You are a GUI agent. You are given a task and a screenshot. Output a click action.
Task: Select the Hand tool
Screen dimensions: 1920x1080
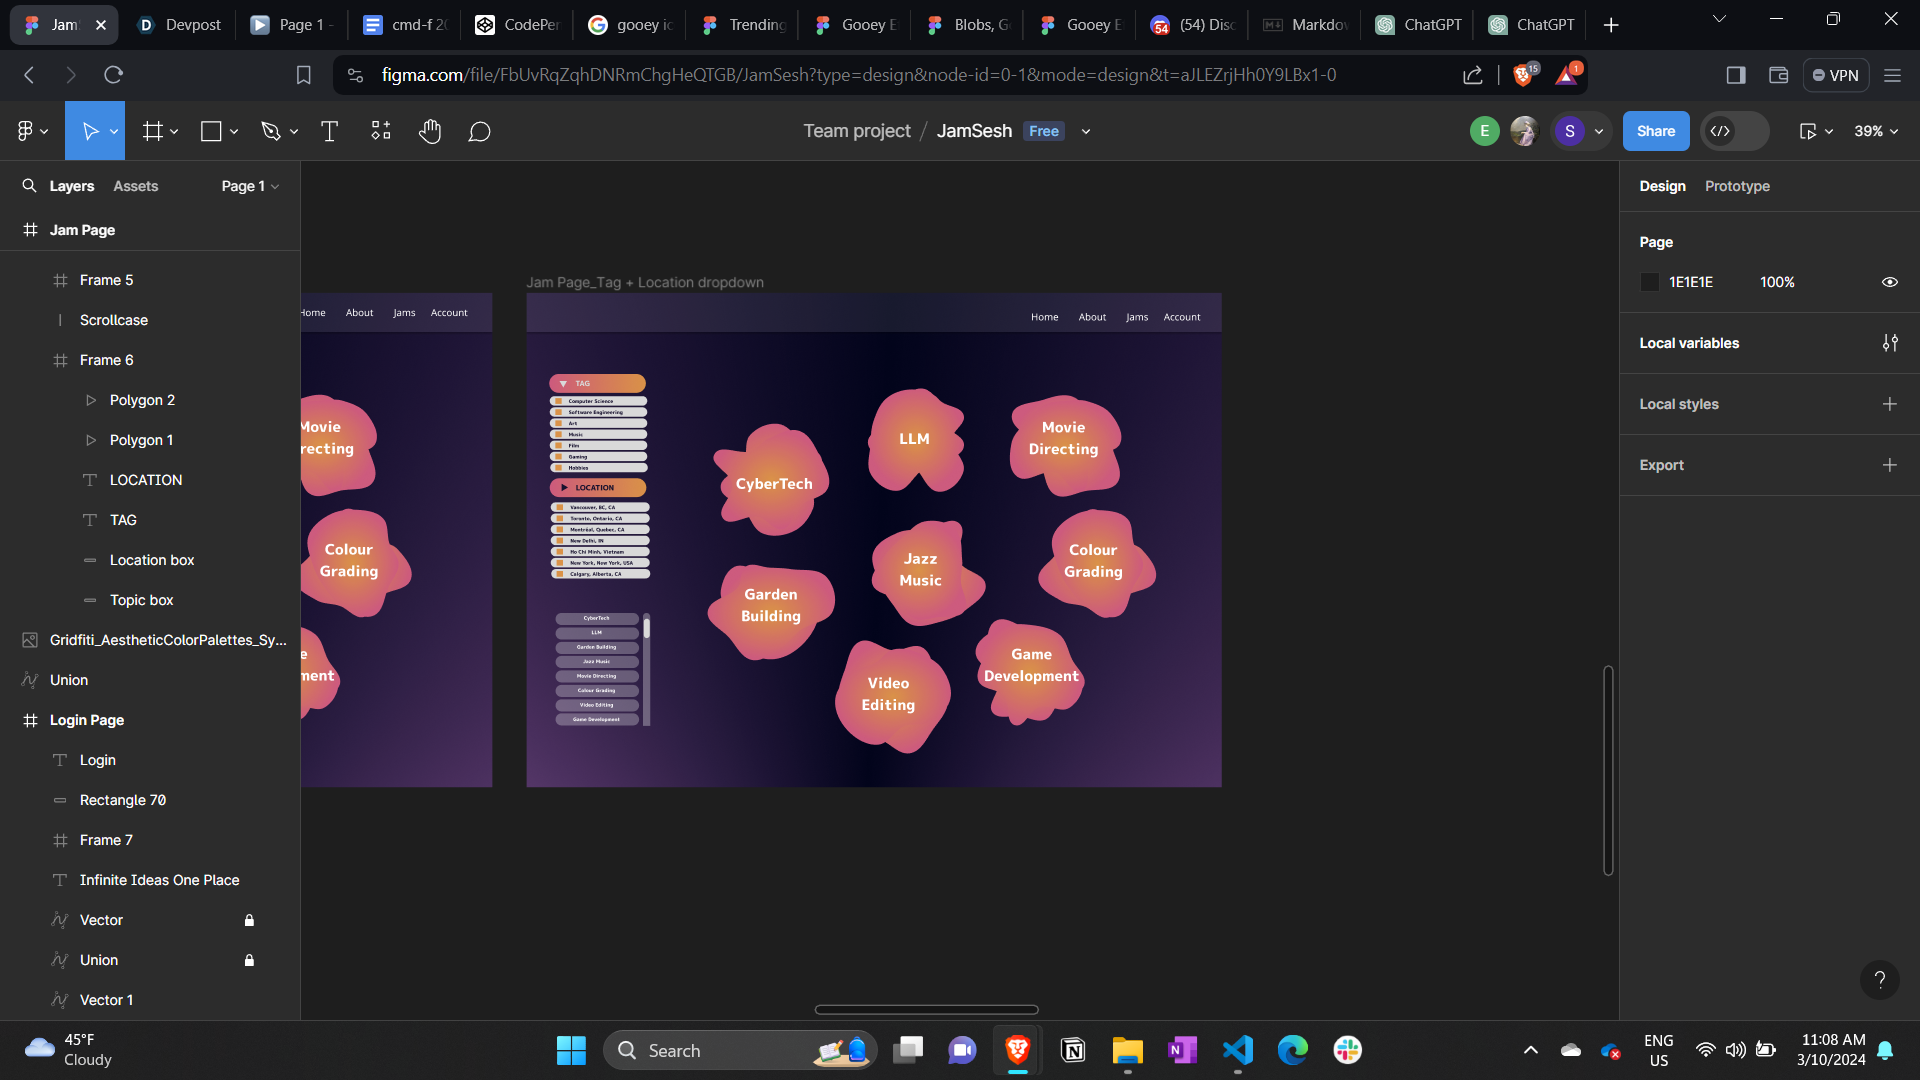coord(430,131)
